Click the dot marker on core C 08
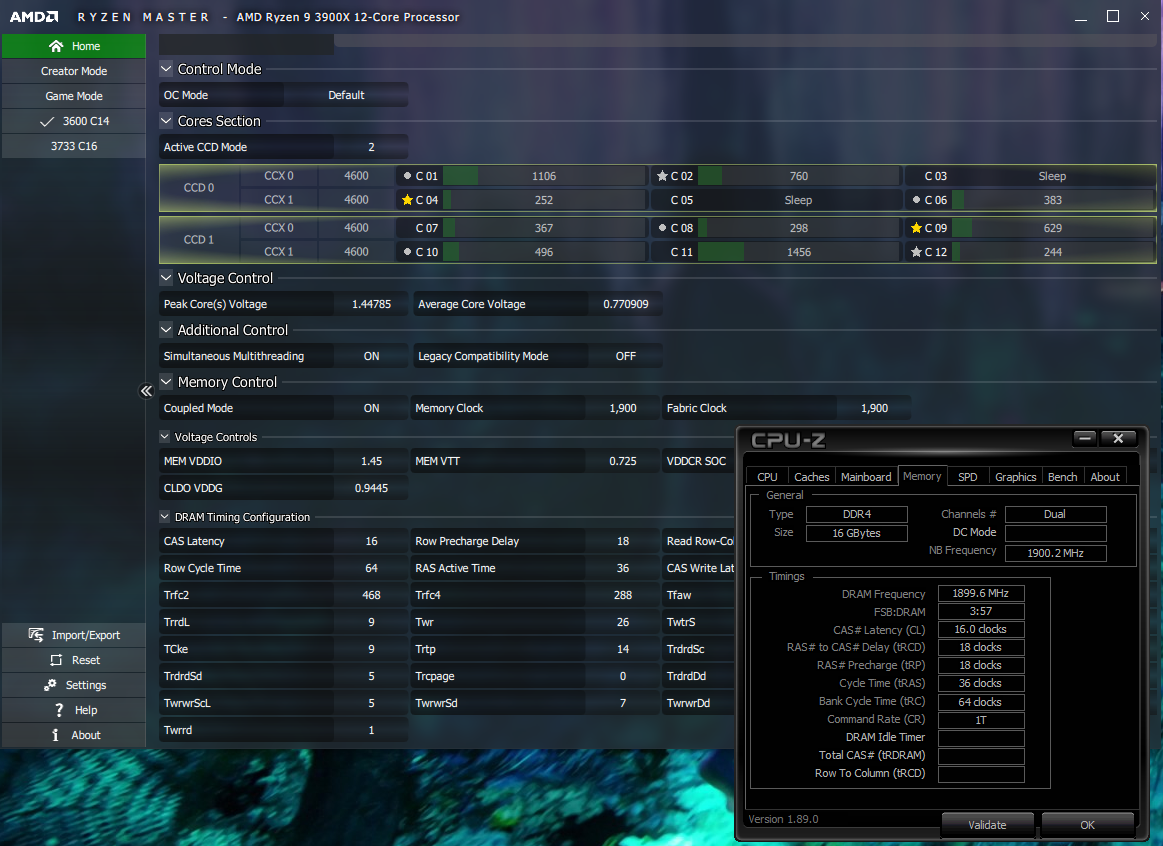Screen dimensions: 1163x846 (x=662, y=228)
